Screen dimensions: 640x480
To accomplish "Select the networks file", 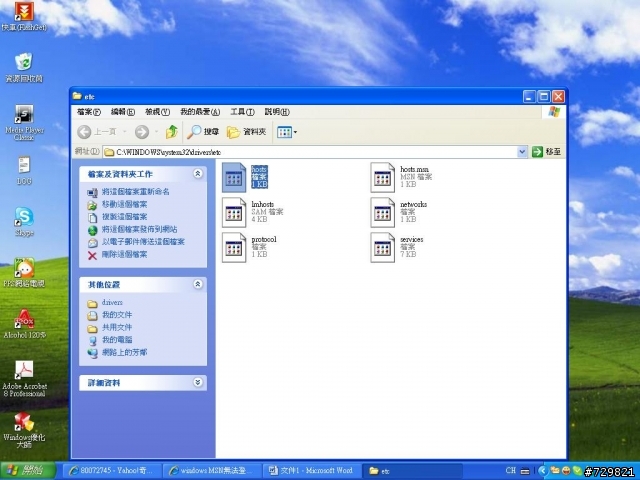I will pyautogui.click(x=399, y=212).
